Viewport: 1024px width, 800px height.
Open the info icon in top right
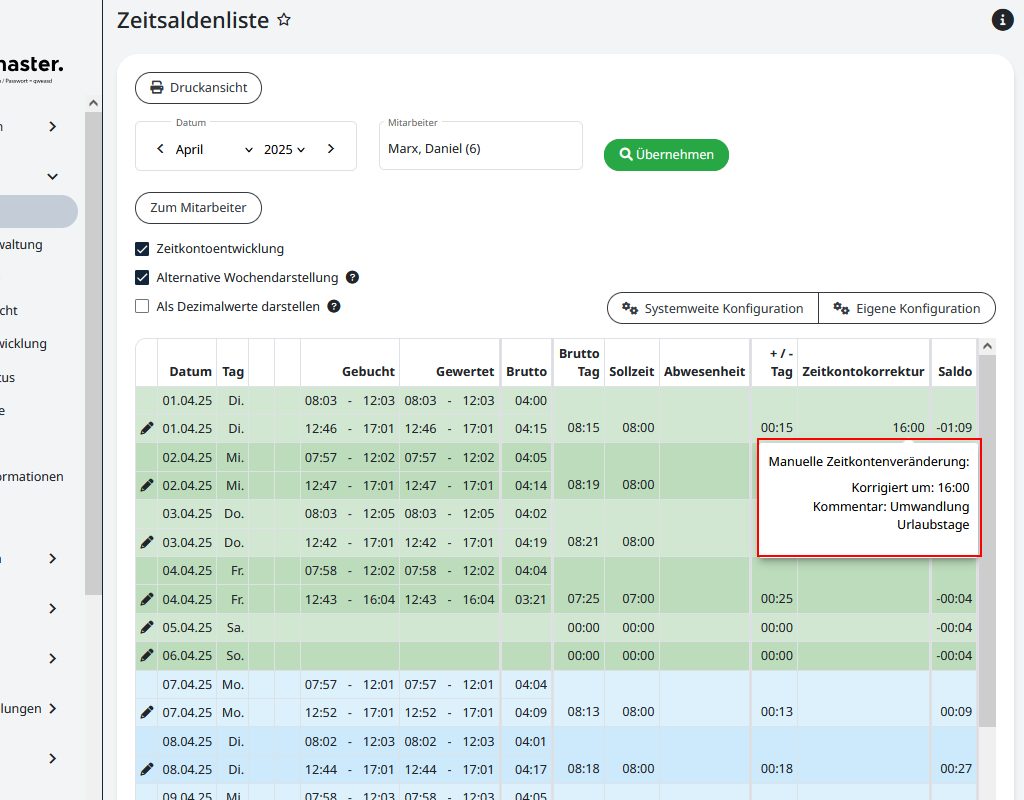click(1002, 20)
